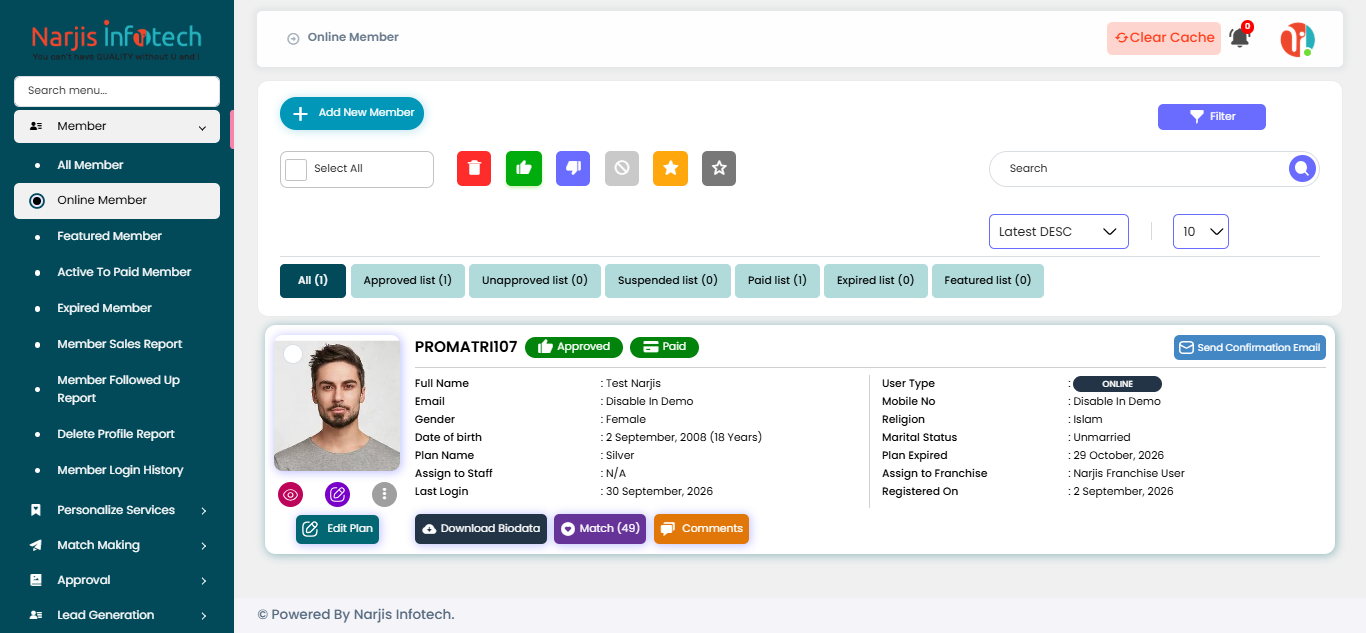1366x633 pixels.
Task: Click the blue search magnifier icon
Action: click(1301, 169)
